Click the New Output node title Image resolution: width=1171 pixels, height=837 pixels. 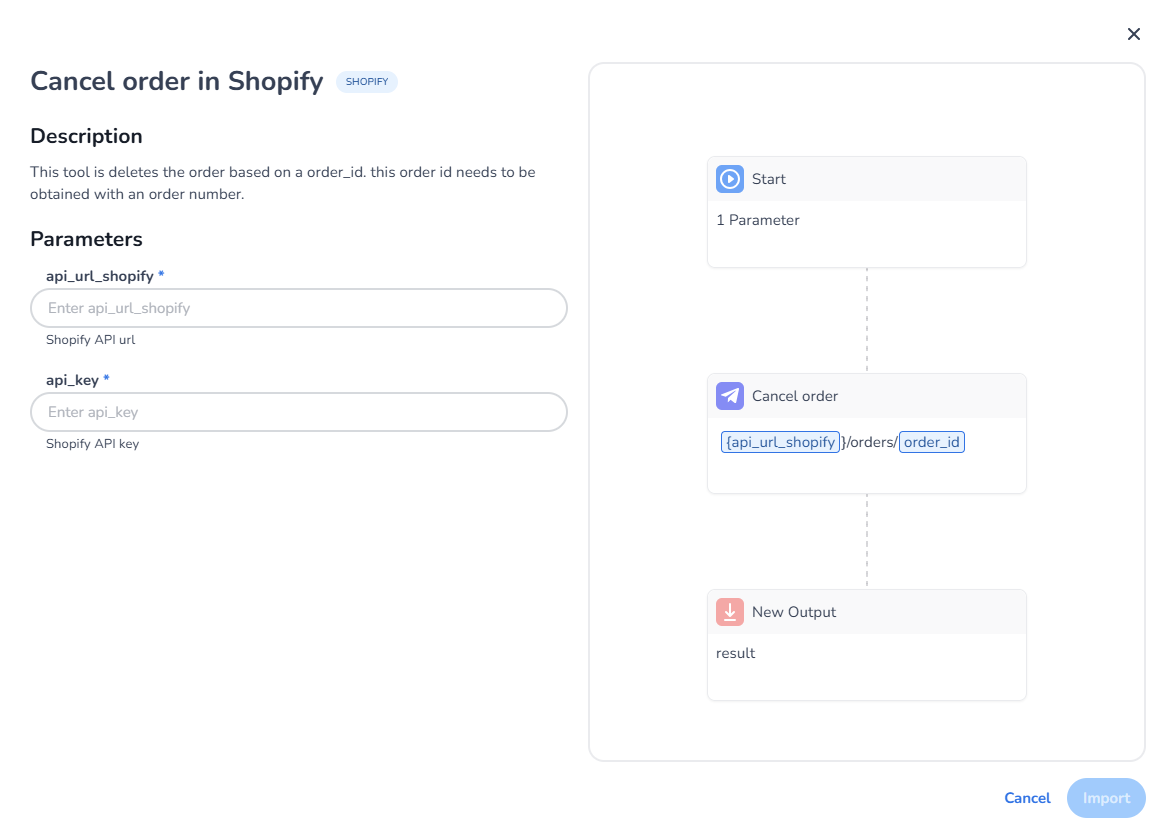click(x=794, y=612)
